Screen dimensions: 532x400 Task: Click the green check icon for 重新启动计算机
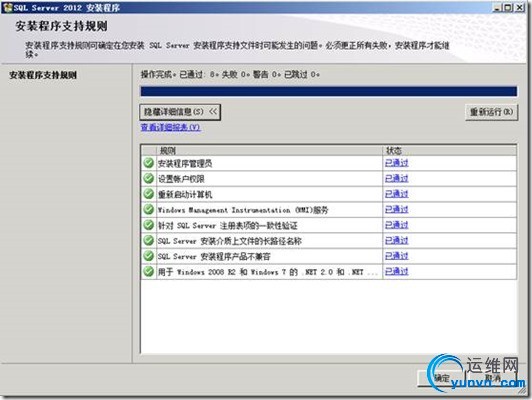[148, 194]
